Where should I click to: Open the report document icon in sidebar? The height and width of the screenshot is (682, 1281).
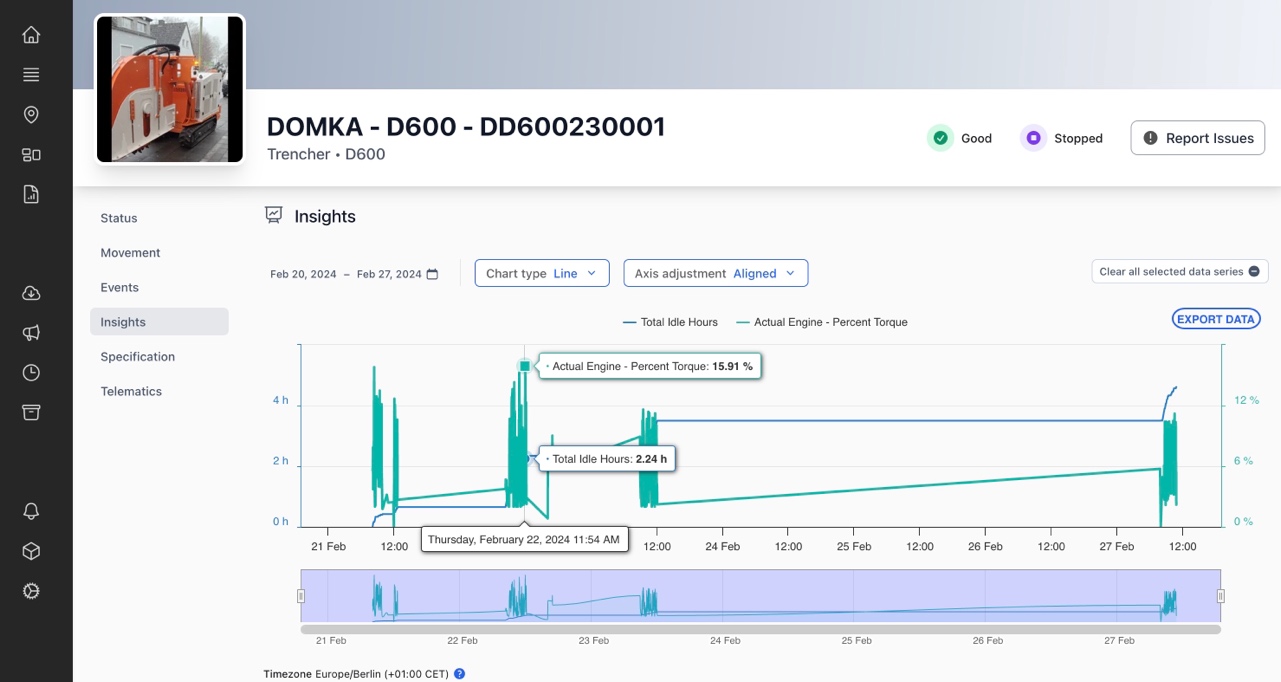[x=31, y=194]
